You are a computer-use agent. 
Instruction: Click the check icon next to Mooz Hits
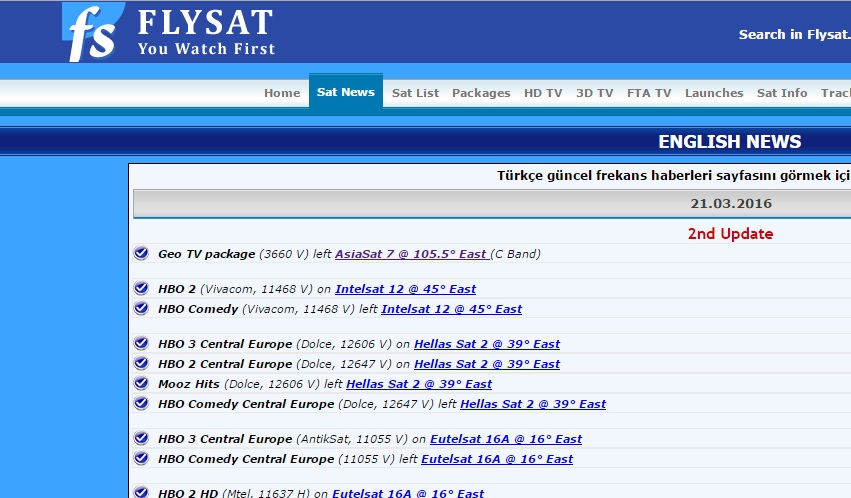(142, 384)
